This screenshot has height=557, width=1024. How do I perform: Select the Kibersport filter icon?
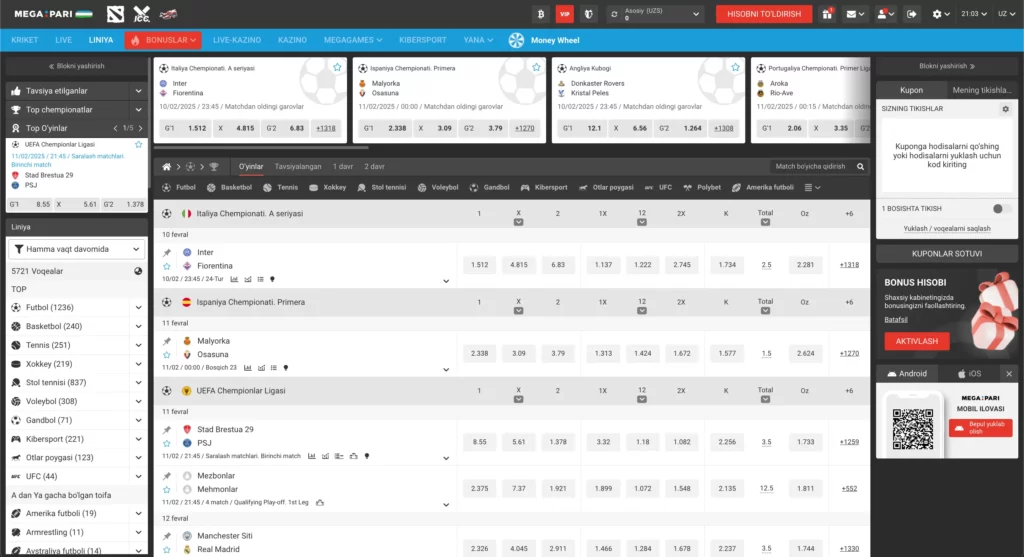click(x=525, y=187)
